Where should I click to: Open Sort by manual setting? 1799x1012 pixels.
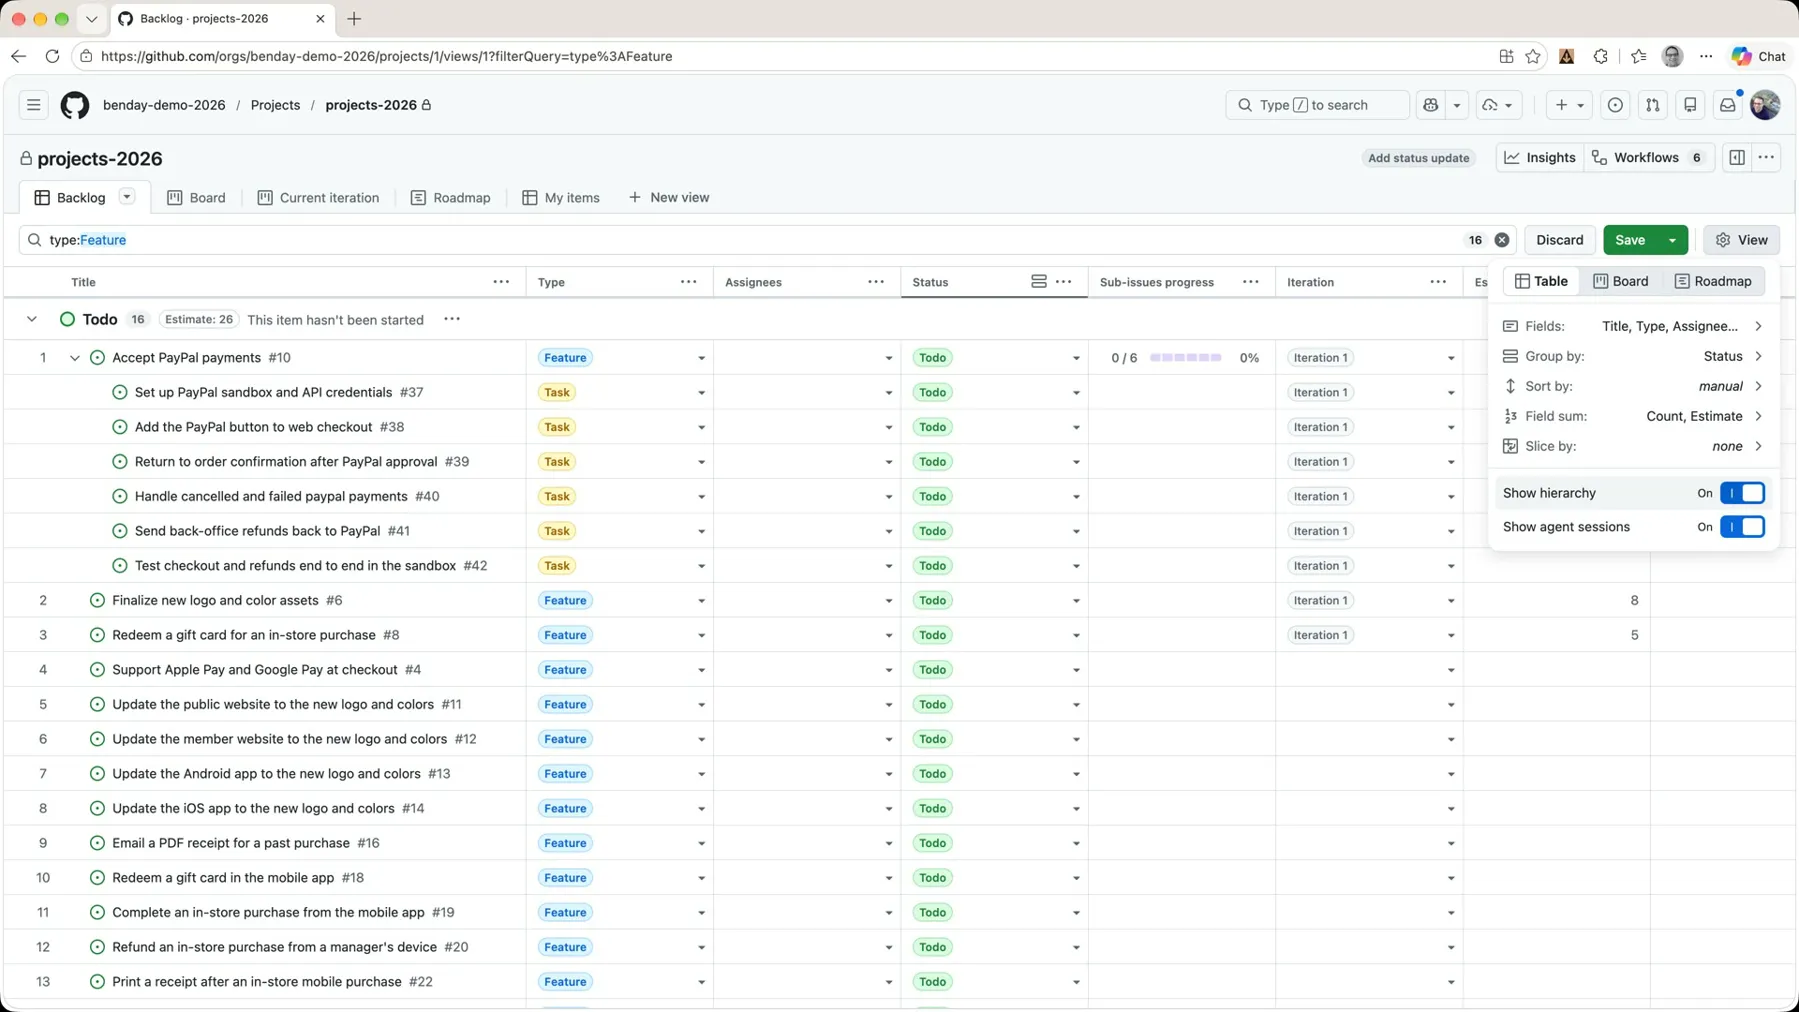pyautogui.click(x=1633, y=386)
